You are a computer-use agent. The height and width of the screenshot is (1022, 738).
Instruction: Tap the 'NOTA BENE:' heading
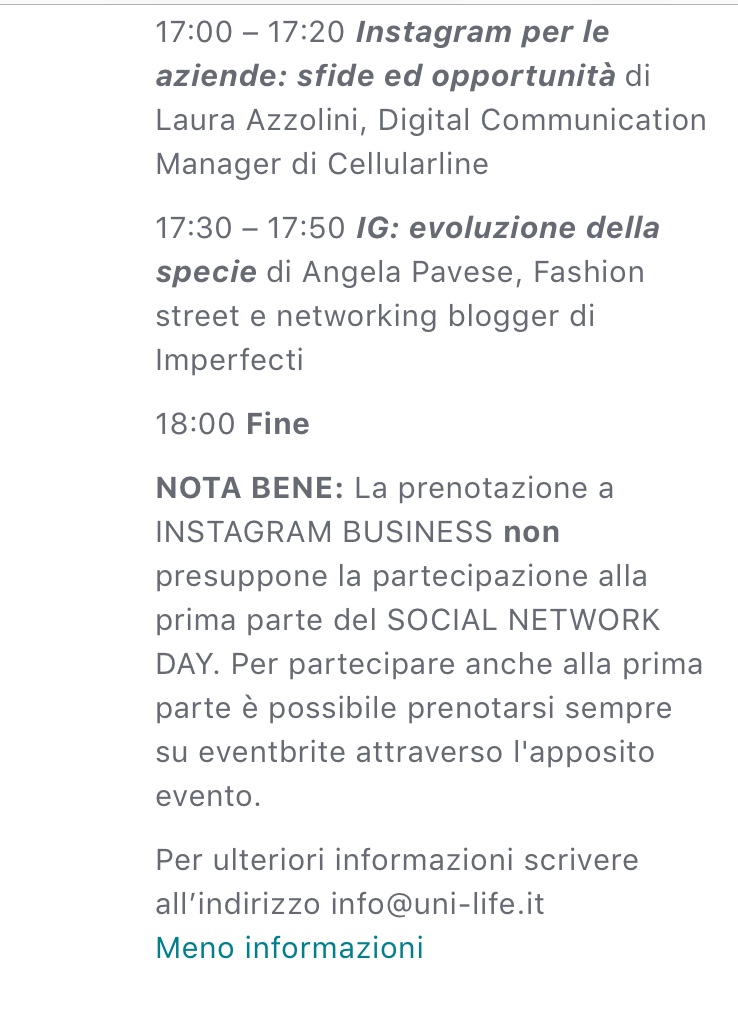[x=250, y=489]
